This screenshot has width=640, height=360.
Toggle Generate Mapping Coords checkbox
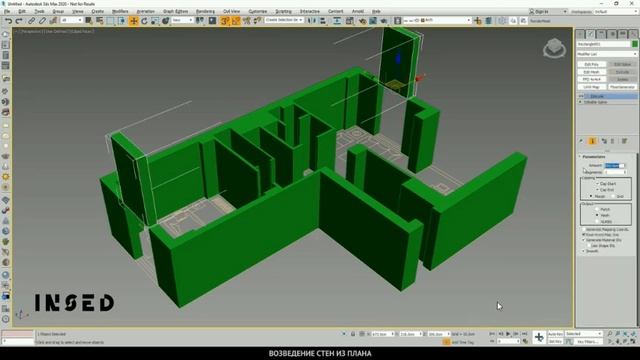point(584,230)
